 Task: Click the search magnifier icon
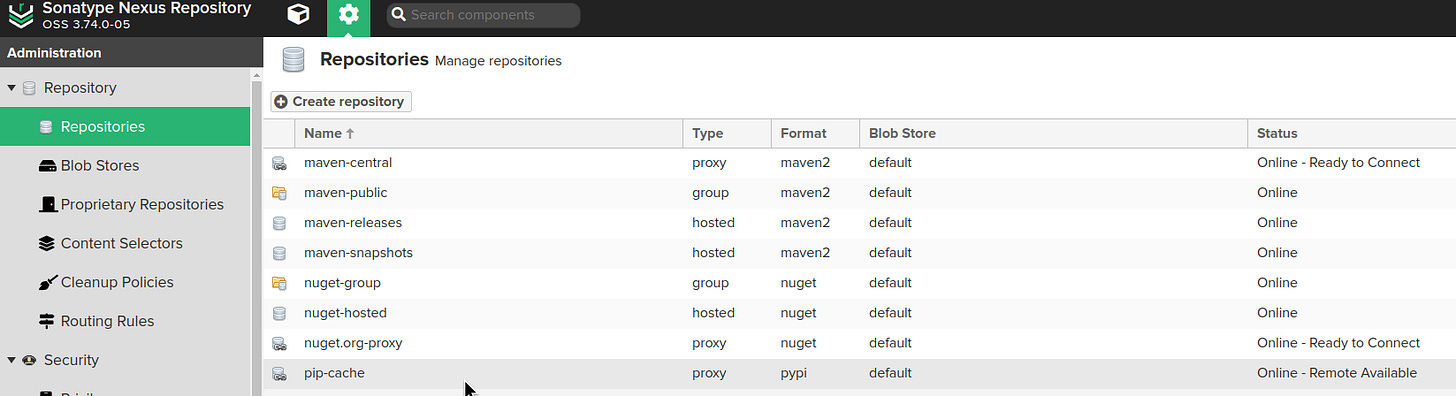pos(398,15)
